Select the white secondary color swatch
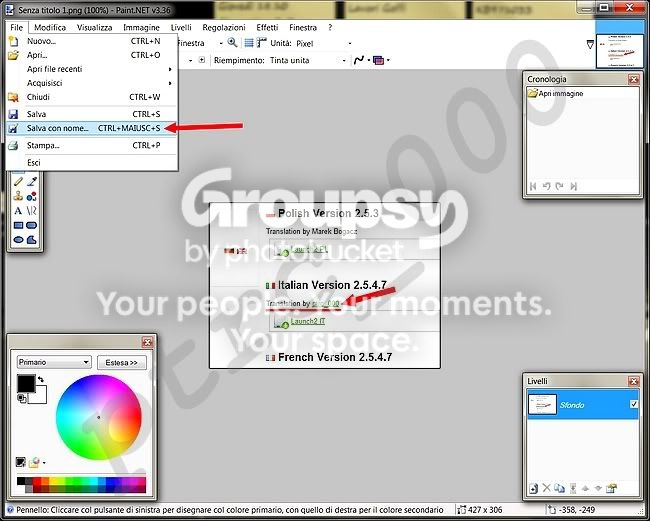The height and width of the screenshot is (521, 650). pyautogui.click(x=41, y=397)
